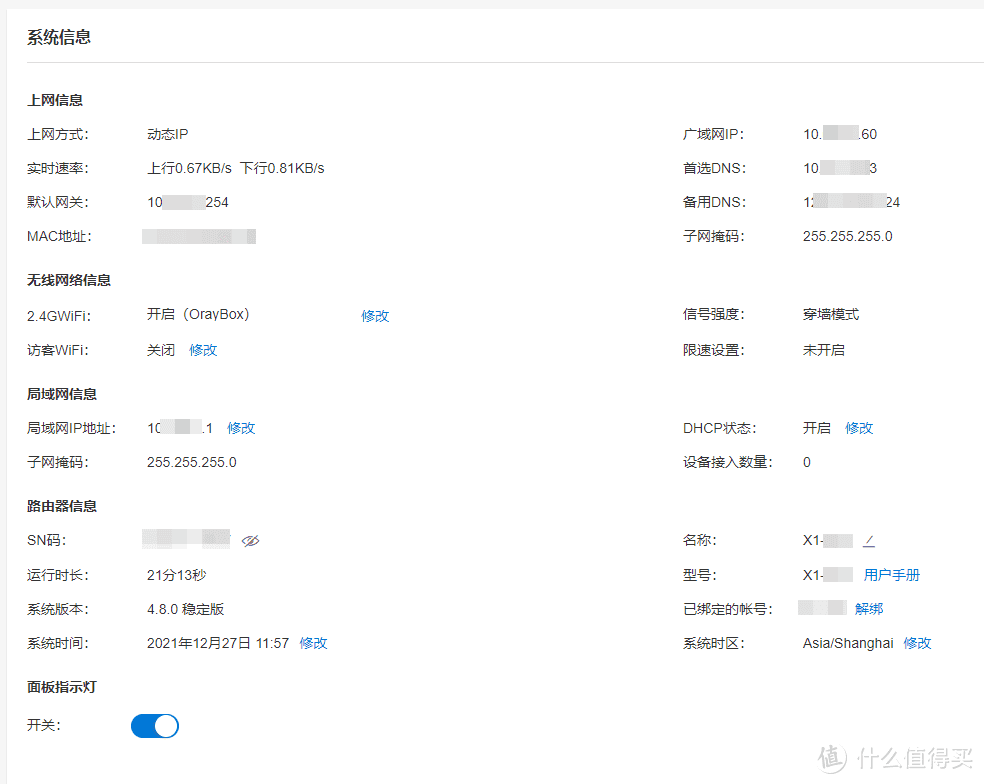Click the masked MAC地址 value
984x784 pixels.
pyautogui.click(x=199, y=236)
